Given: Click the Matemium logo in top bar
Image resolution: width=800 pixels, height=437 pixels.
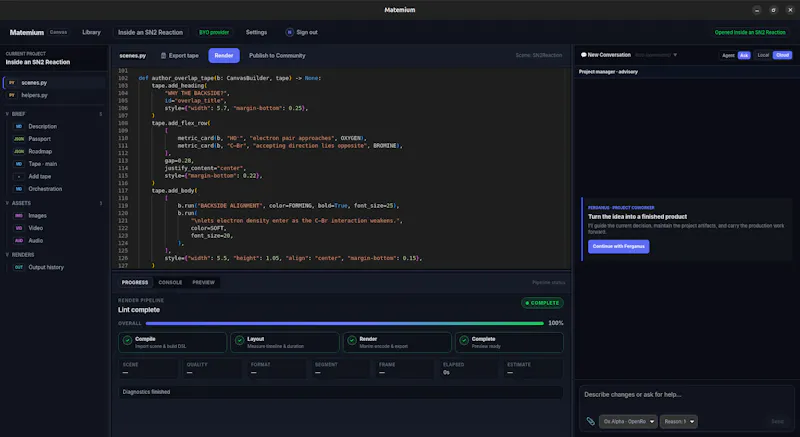Looking at the screenshot, I should coord(27,32).
